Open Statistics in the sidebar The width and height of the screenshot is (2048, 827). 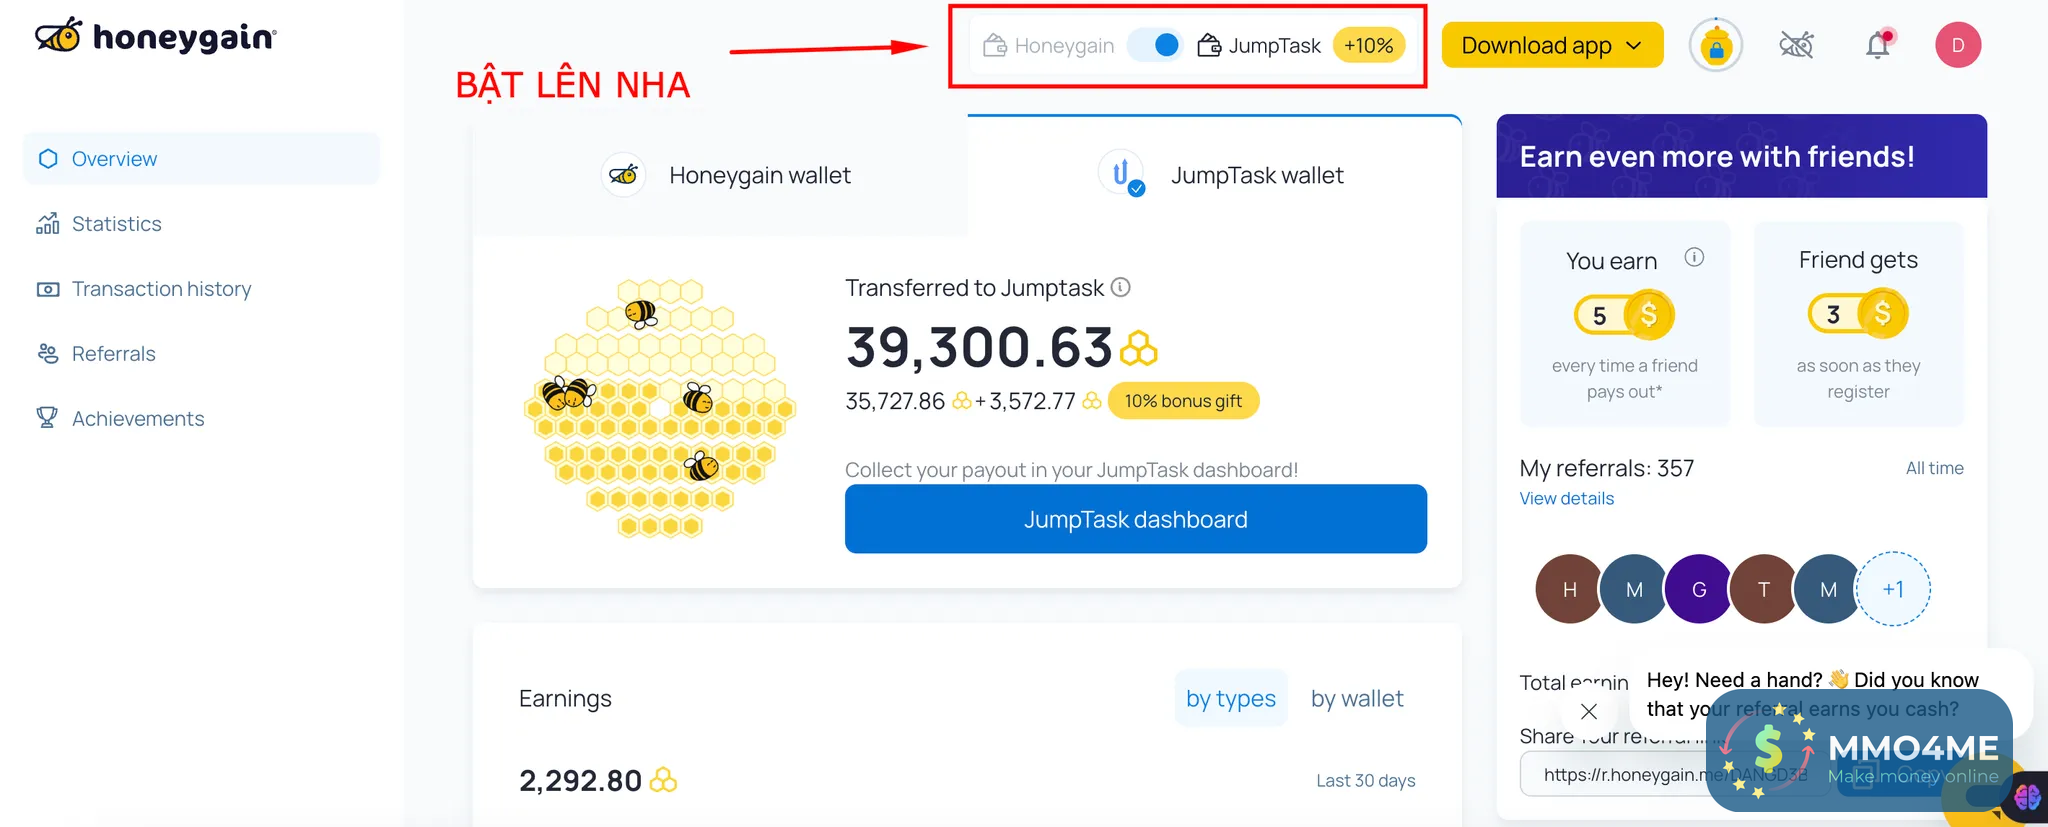coord(116,224)
